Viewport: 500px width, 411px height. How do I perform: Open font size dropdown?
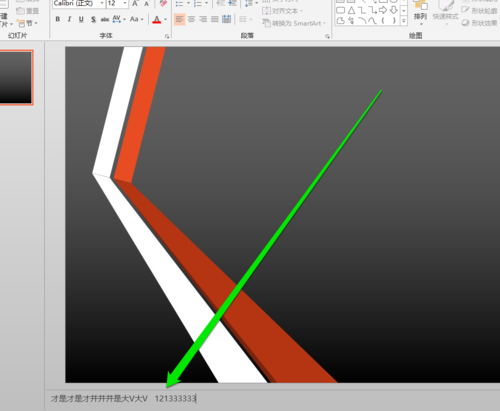[125, 3]
